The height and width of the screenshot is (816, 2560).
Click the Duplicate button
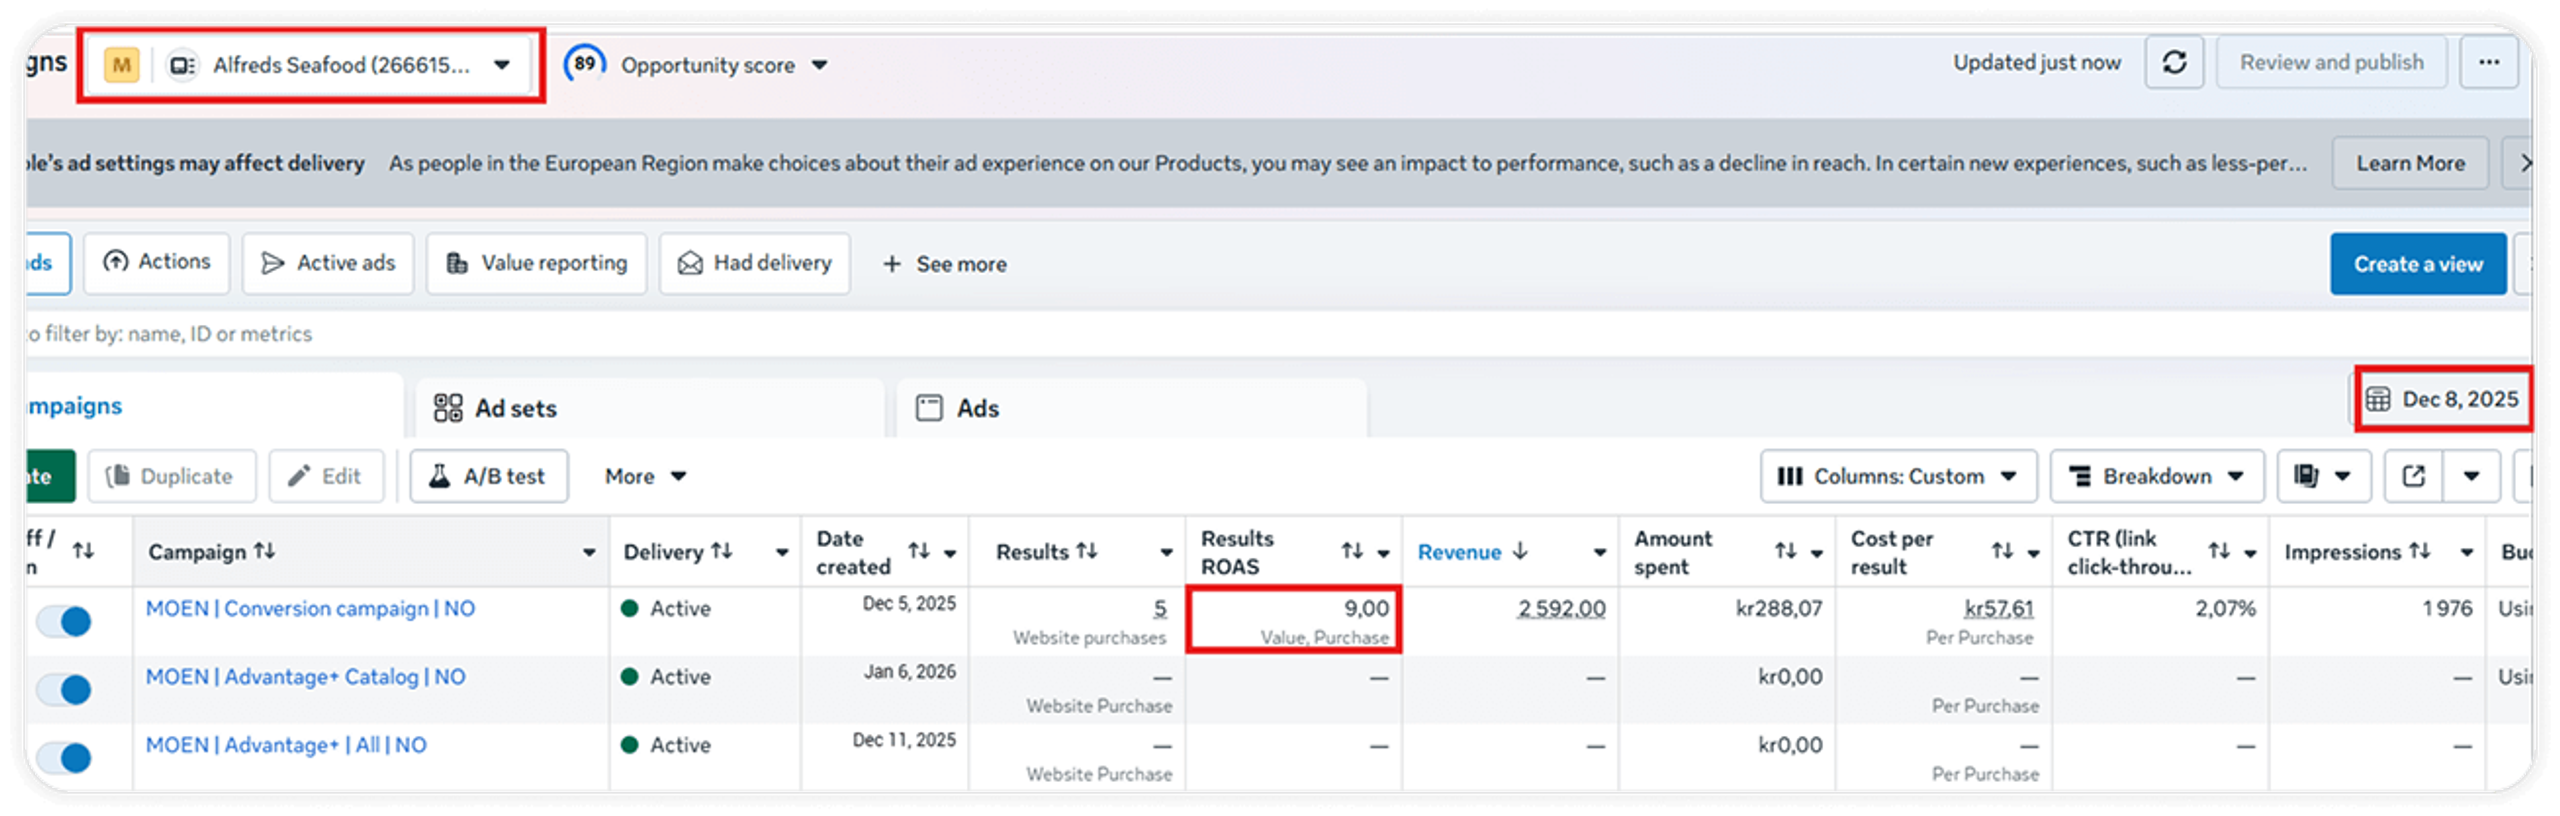pos(171,476)
